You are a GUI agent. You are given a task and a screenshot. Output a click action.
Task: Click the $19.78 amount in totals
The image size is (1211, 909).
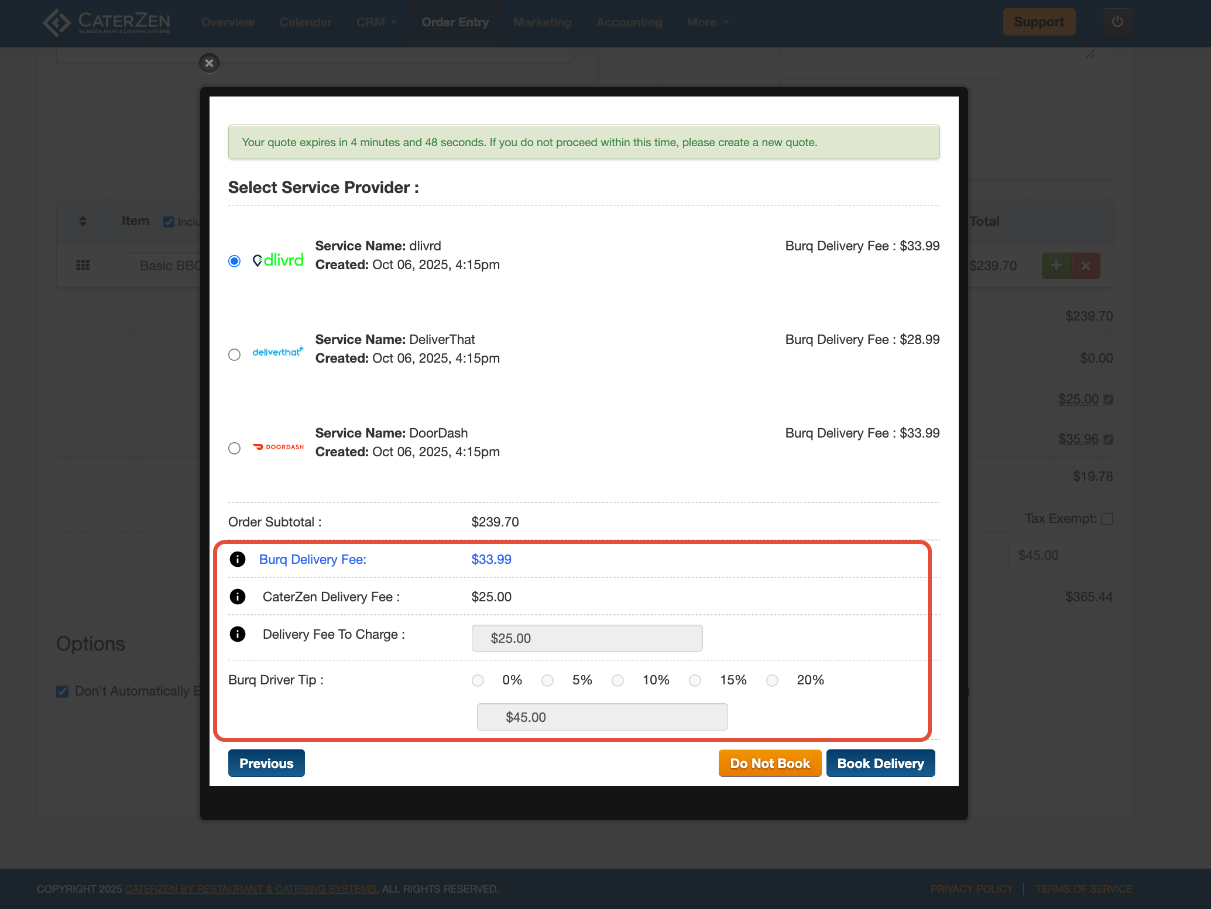click(x=1093, y=477)
